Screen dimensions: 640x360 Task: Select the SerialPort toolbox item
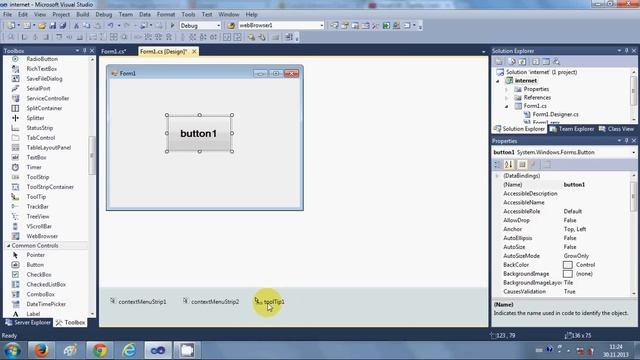[x=38, y=89]
